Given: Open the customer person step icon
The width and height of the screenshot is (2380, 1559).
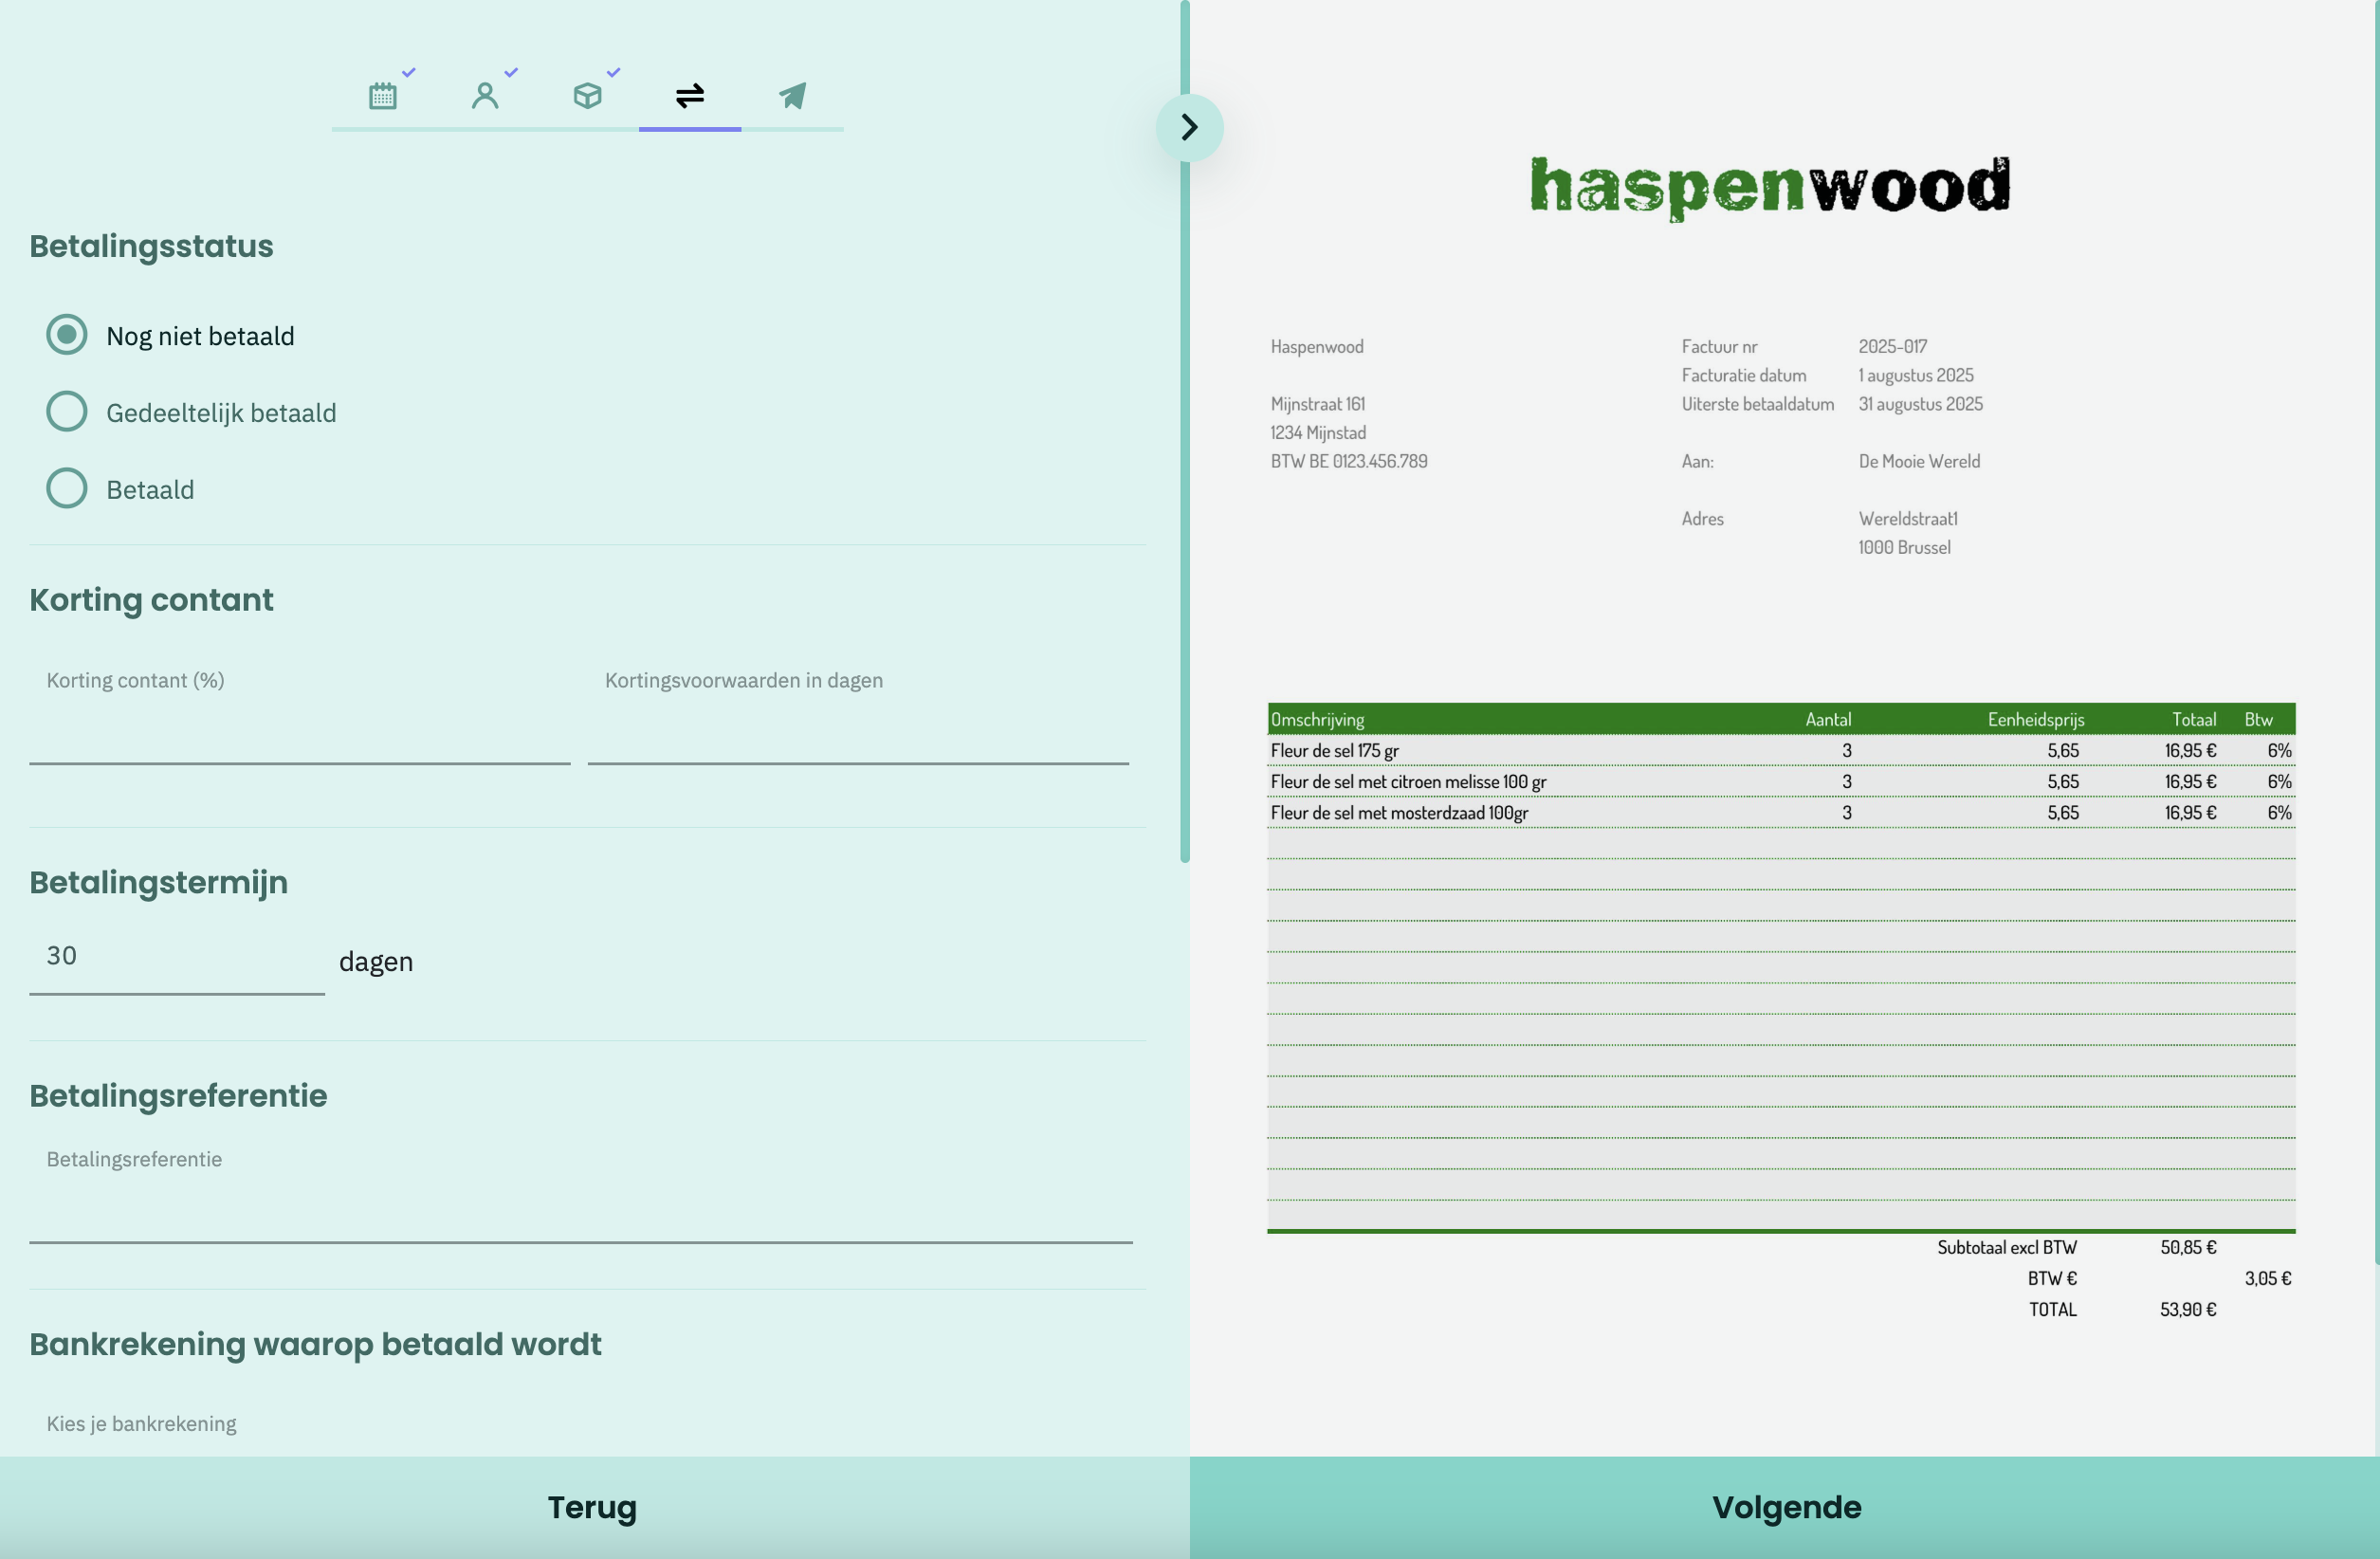Looking at the screenshot, I should 485,96.
